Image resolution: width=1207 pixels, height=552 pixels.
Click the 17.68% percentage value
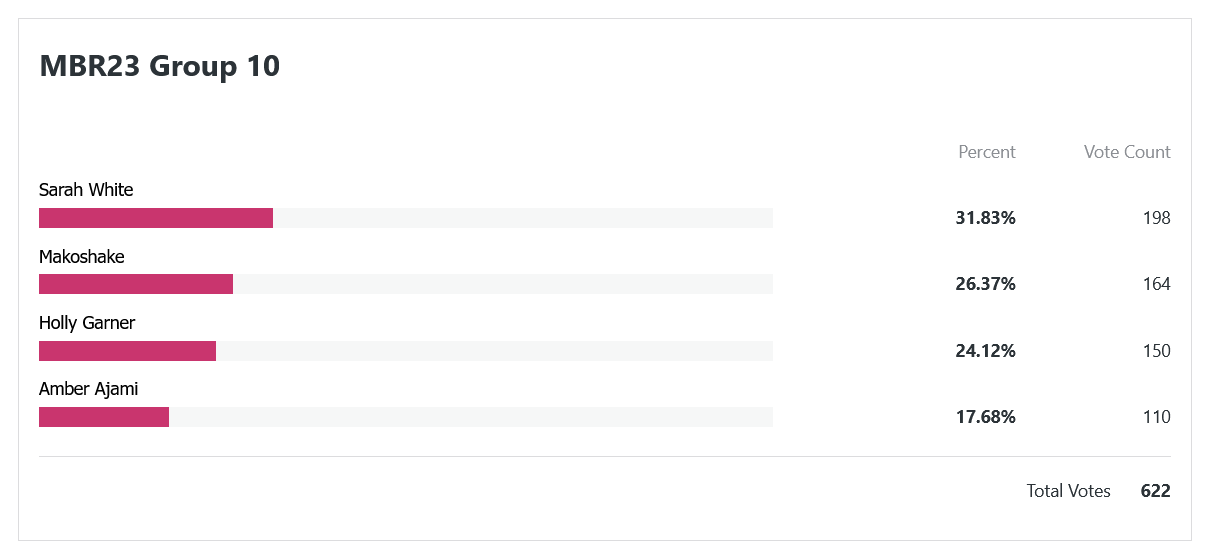(x=986, y=417)
